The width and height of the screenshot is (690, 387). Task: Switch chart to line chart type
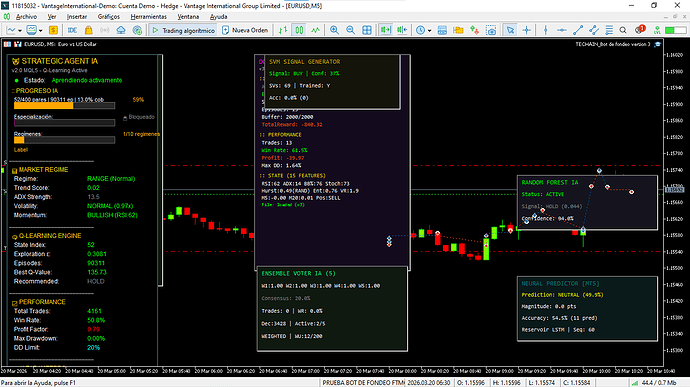316,30
